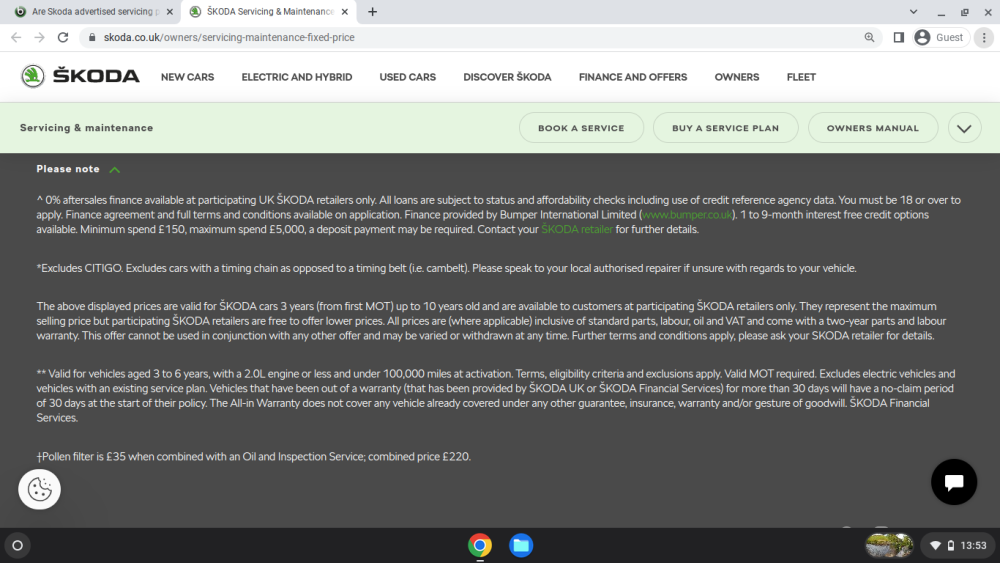Screen dimensions: 1000x563
Task: Open the OWNERS menu
Action: click(x=737, y=77)
